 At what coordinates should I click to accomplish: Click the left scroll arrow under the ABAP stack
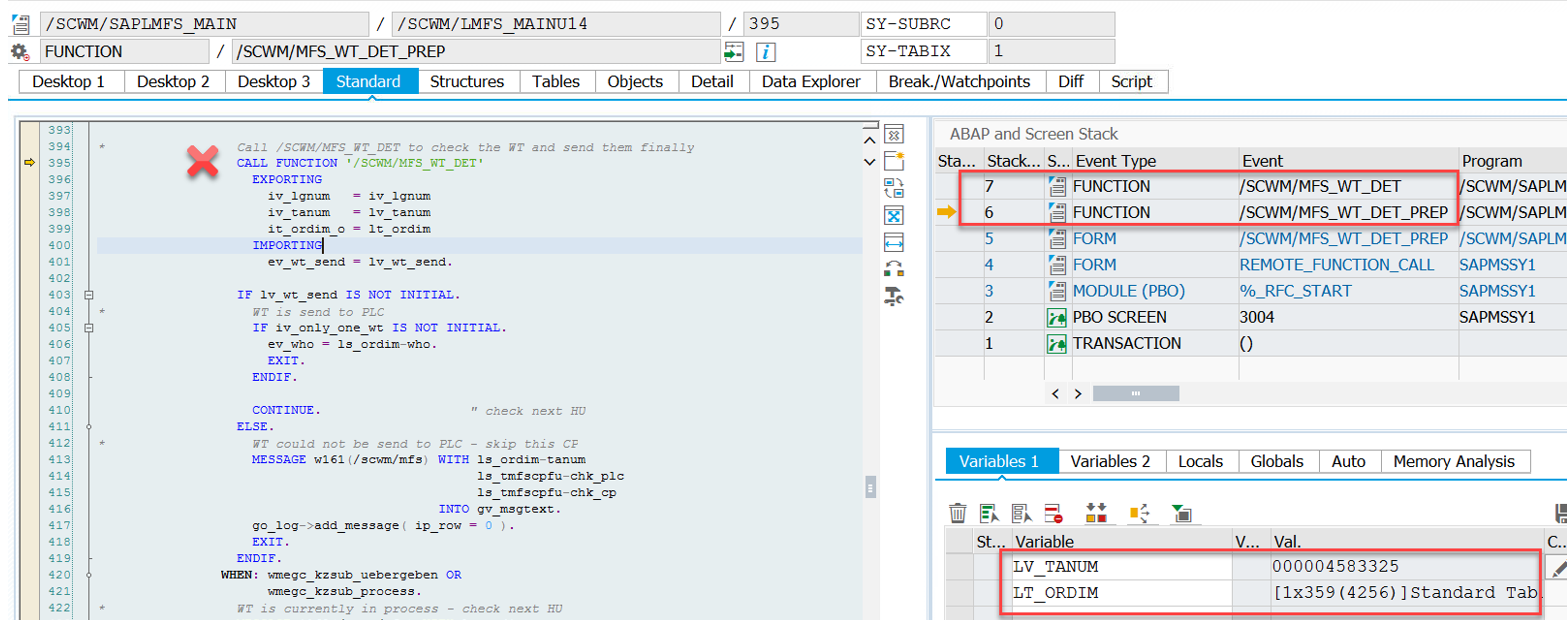coord(1057,394)
